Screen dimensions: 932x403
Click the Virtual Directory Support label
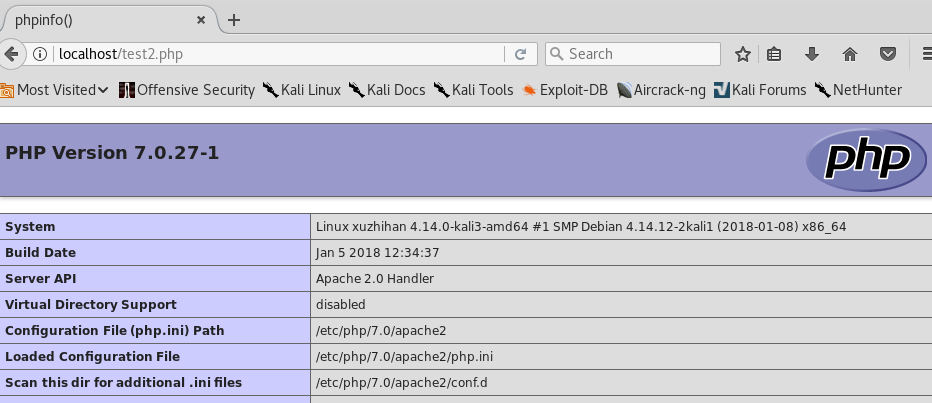coord(91,304)
